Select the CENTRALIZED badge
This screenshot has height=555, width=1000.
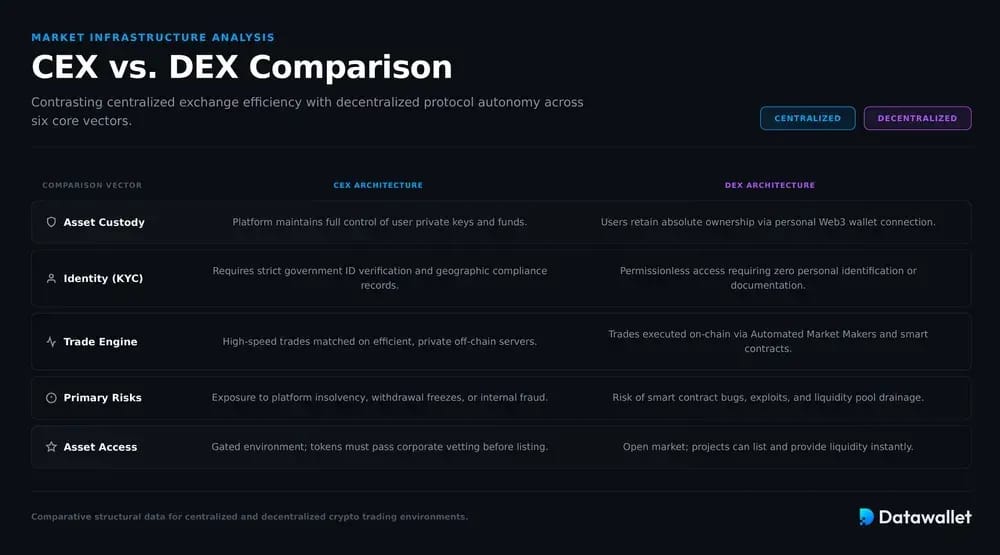pyautogui.click(x=807, y=118)
